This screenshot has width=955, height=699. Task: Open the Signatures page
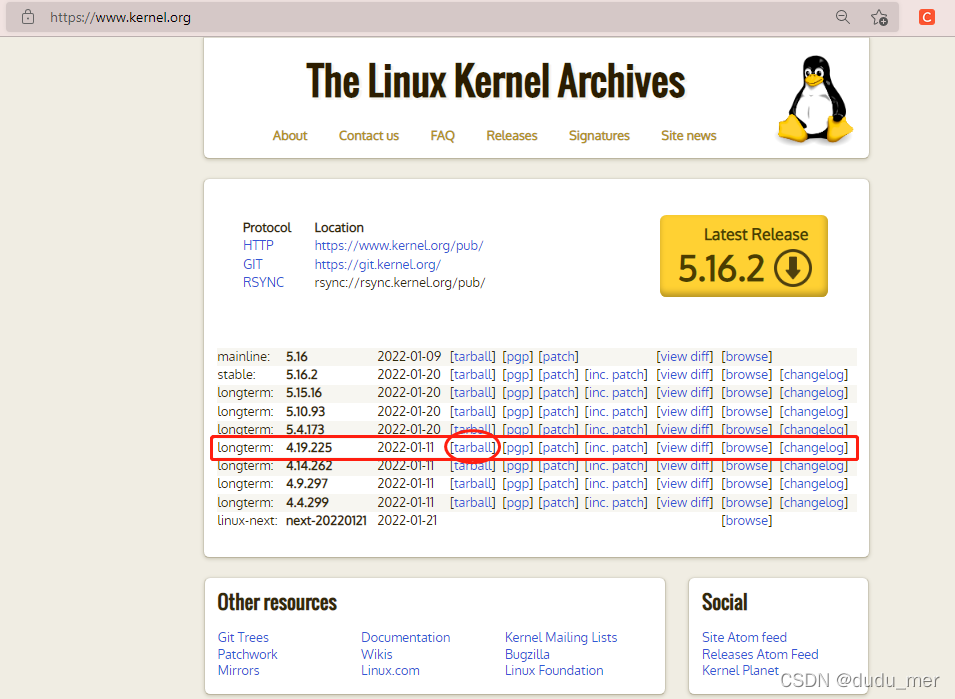[x=599, y=136]
